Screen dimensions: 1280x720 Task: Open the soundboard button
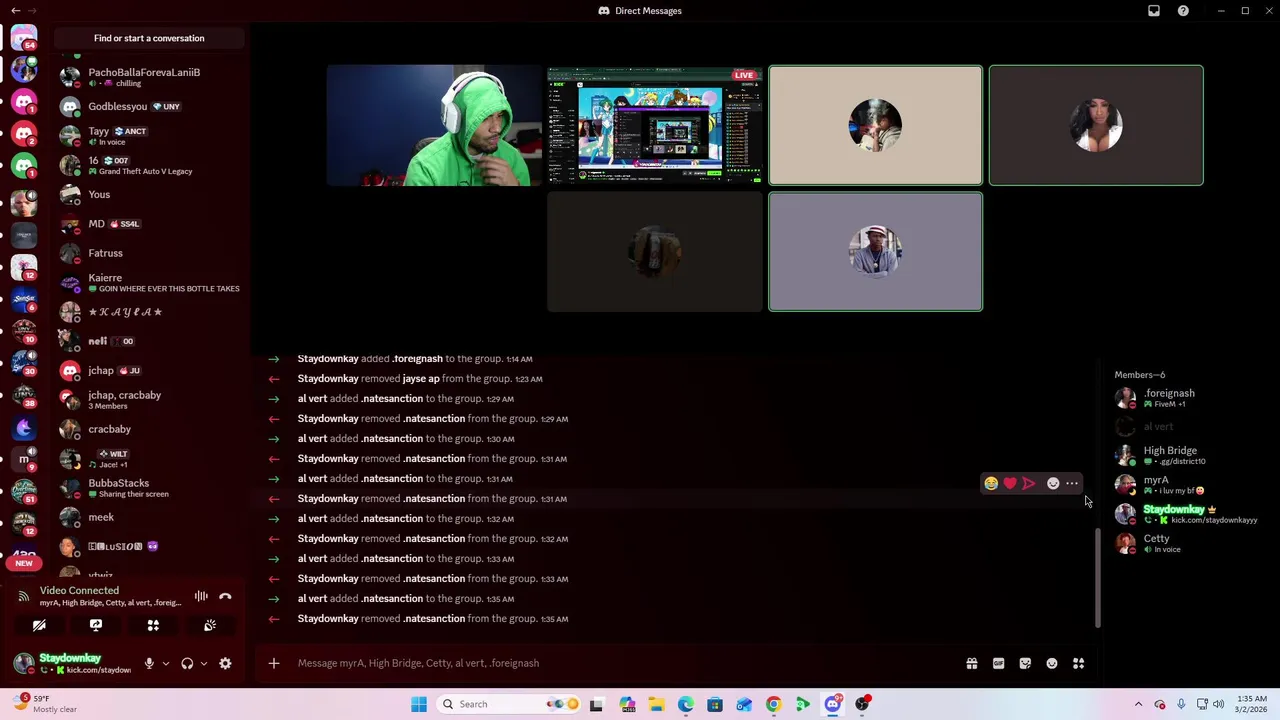pos(210,625)
